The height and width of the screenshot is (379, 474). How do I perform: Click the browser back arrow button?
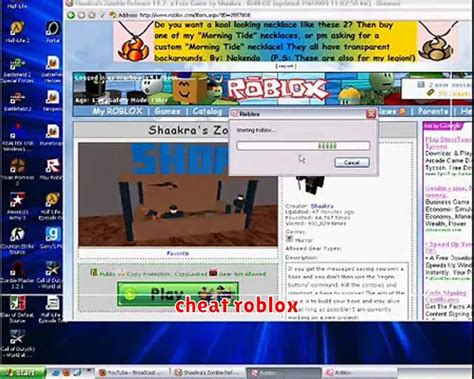[71, 15]
